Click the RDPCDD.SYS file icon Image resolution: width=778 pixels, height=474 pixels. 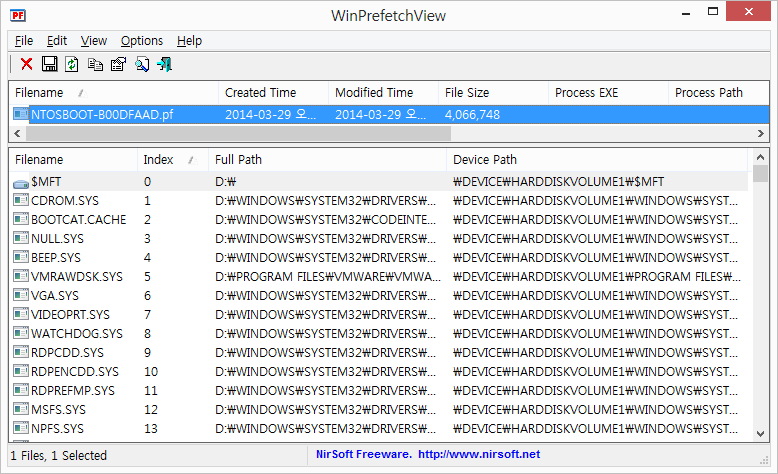[x=21, y=352]
